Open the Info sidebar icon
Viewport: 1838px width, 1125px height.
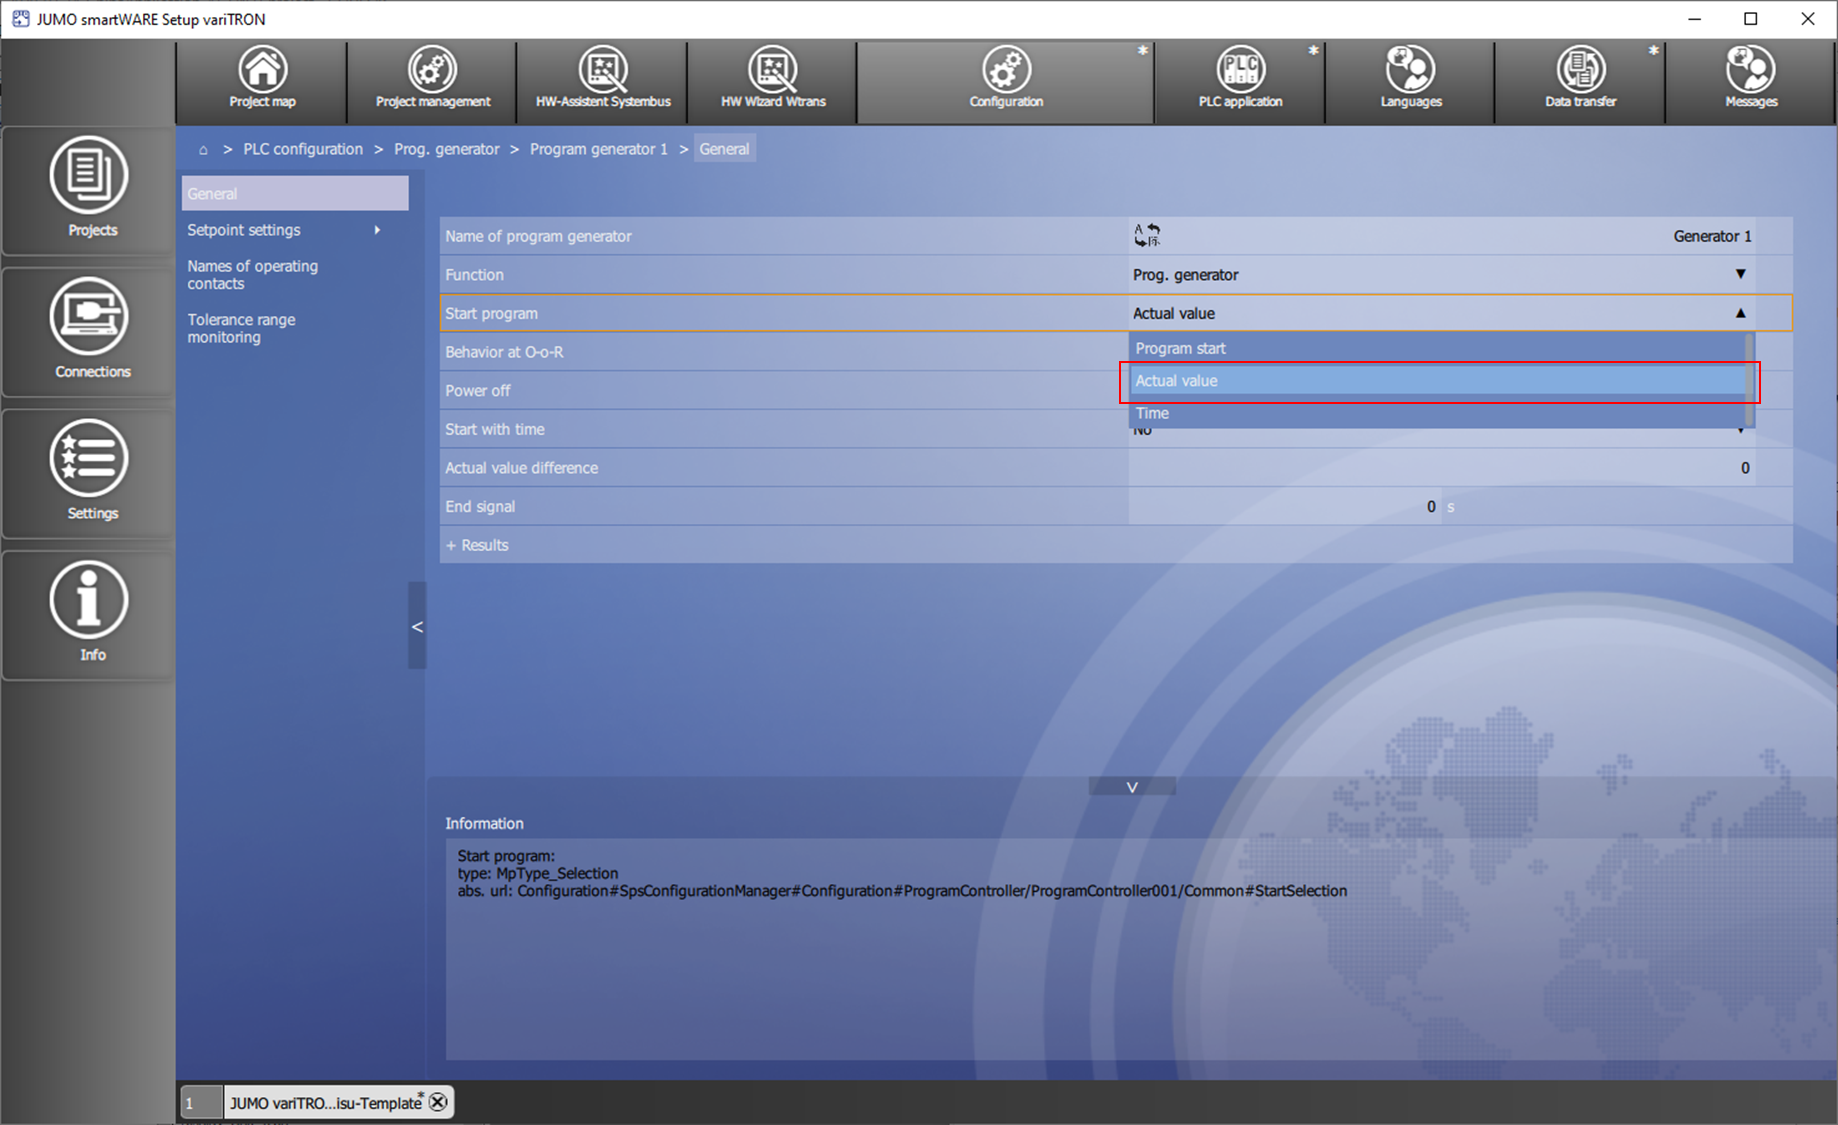(90, 612)
